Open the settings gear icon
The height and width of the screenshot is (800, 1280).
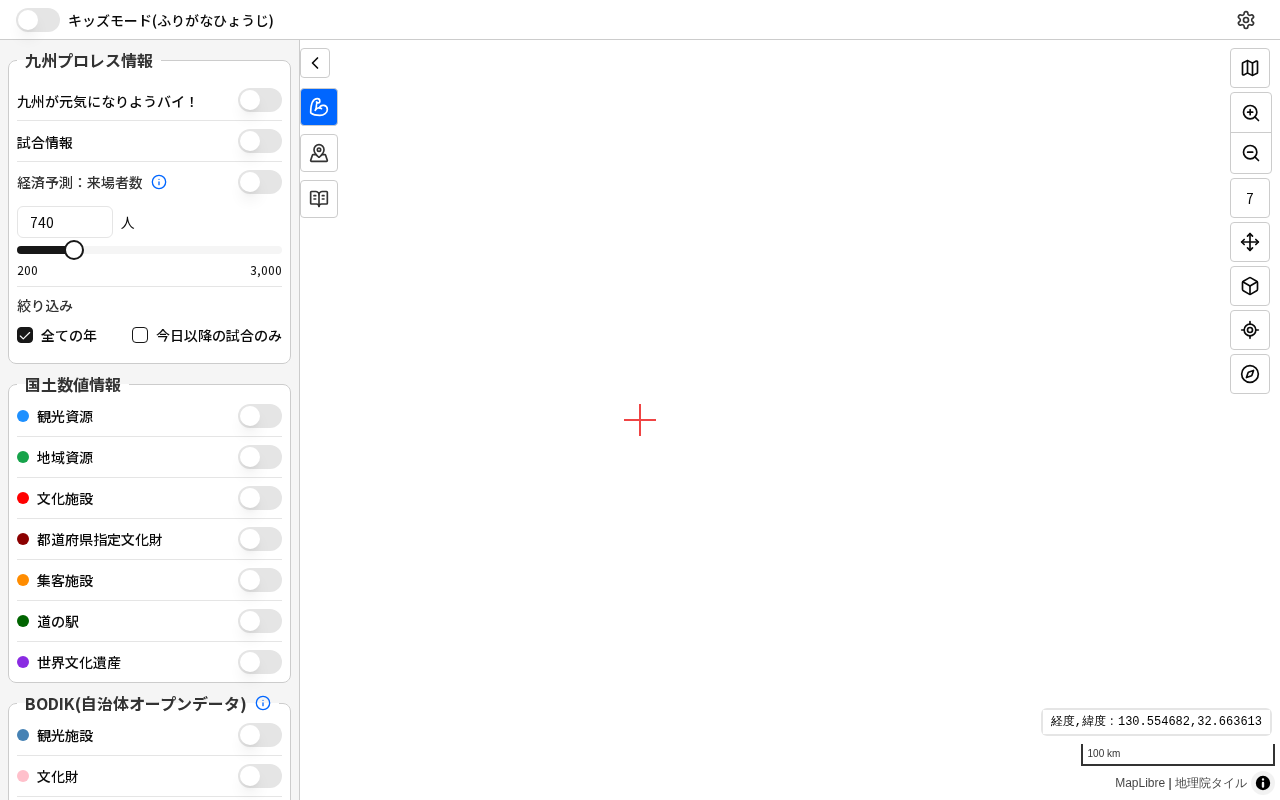1245,20
